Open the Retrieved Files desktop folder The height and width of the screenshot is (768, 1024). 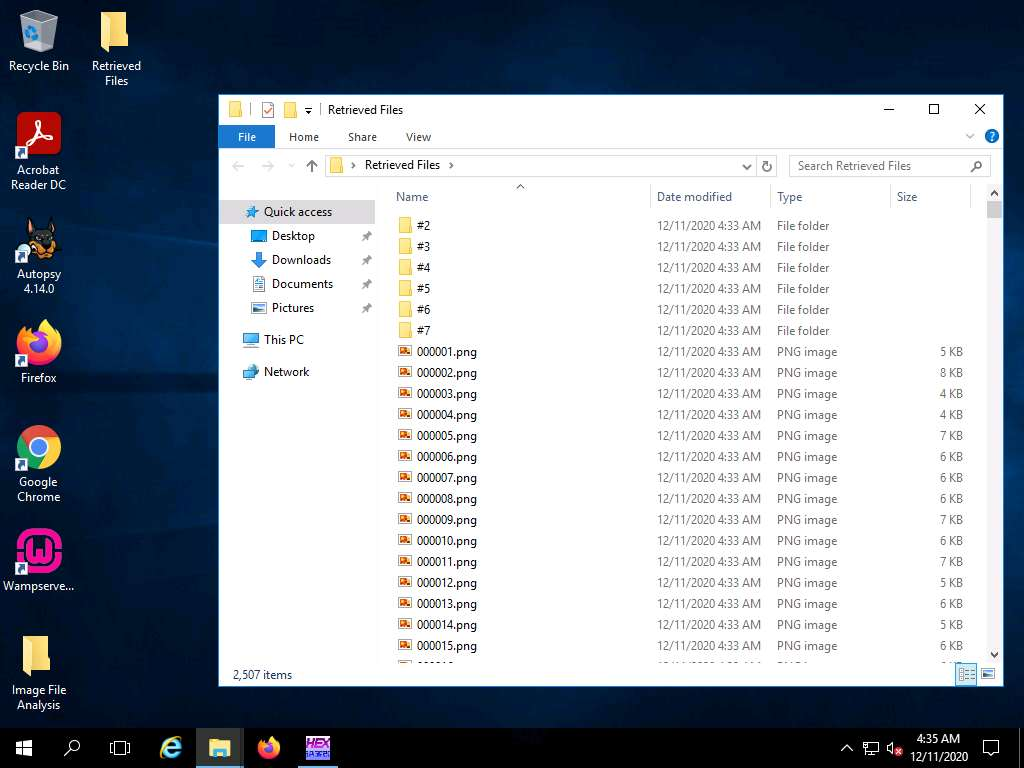click(116, 49)
